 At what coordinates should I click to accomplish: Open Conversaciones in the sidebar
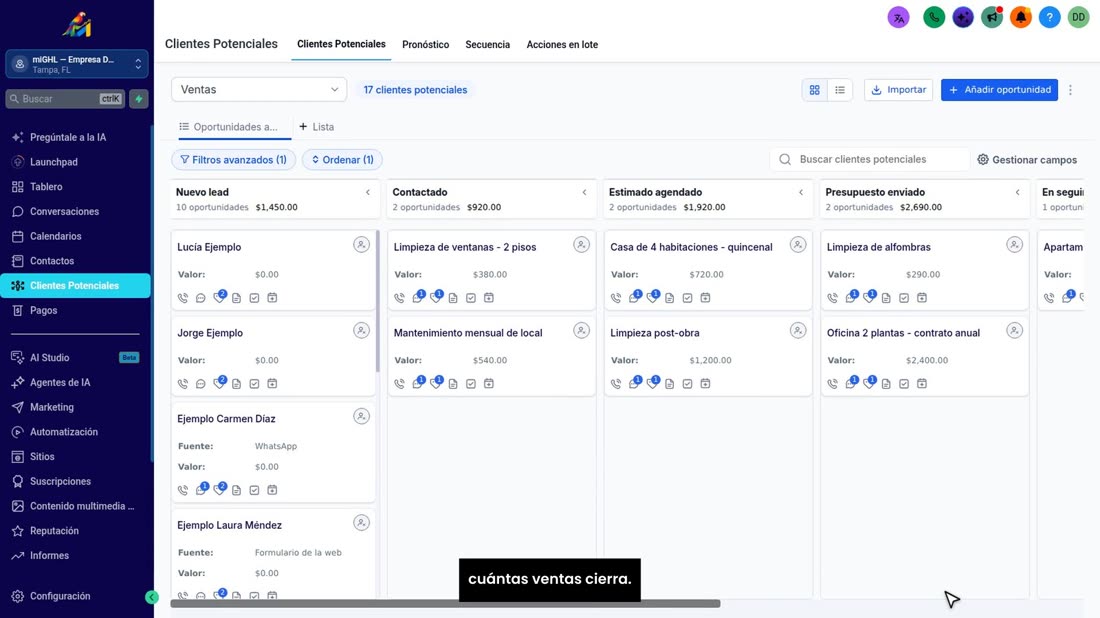coord(65,211)
